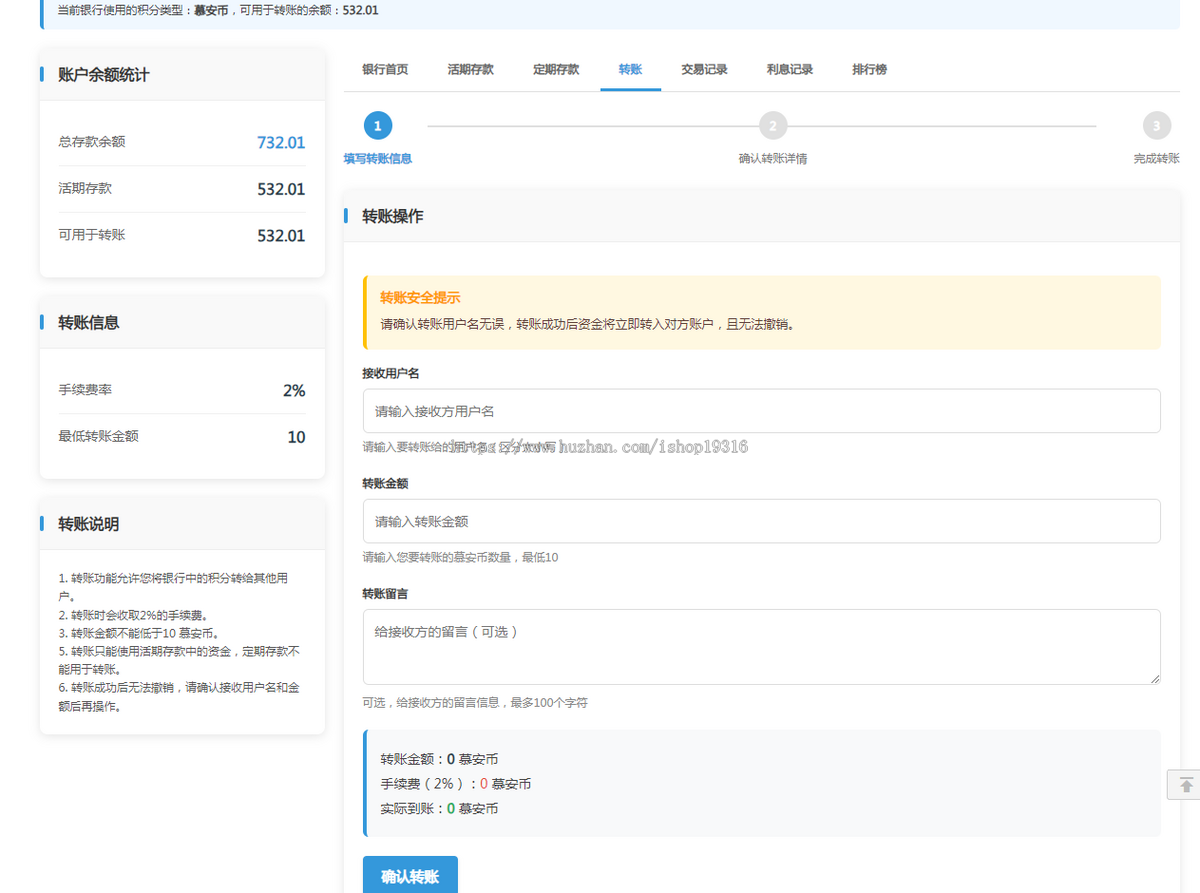The image size is (1200, 893).
Task: Click the summary line 实际到账：0 慕安币
Action: [439, 809]
